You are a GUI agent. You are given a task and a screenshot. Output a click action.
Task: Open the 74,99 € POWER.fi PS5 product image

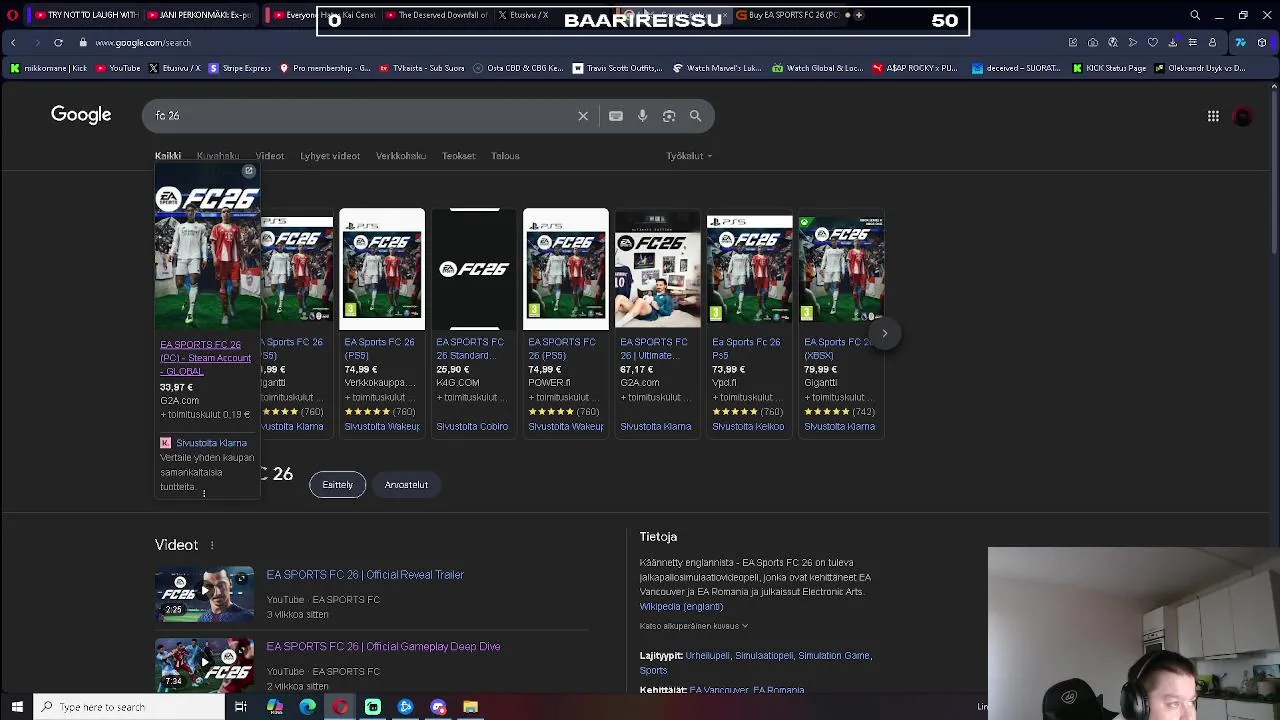pyautogui.click(x=566, y=269)
